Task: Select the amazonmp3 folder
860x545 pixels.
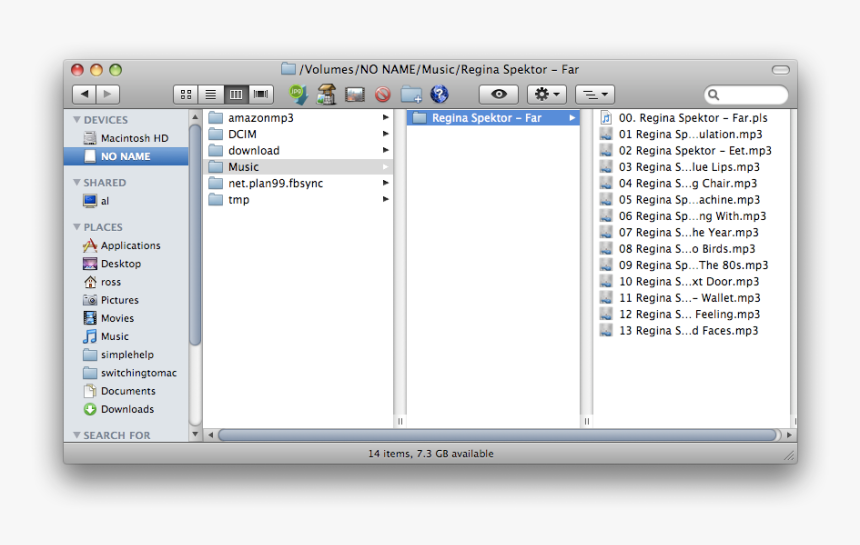Action: [x=298, y=118]
